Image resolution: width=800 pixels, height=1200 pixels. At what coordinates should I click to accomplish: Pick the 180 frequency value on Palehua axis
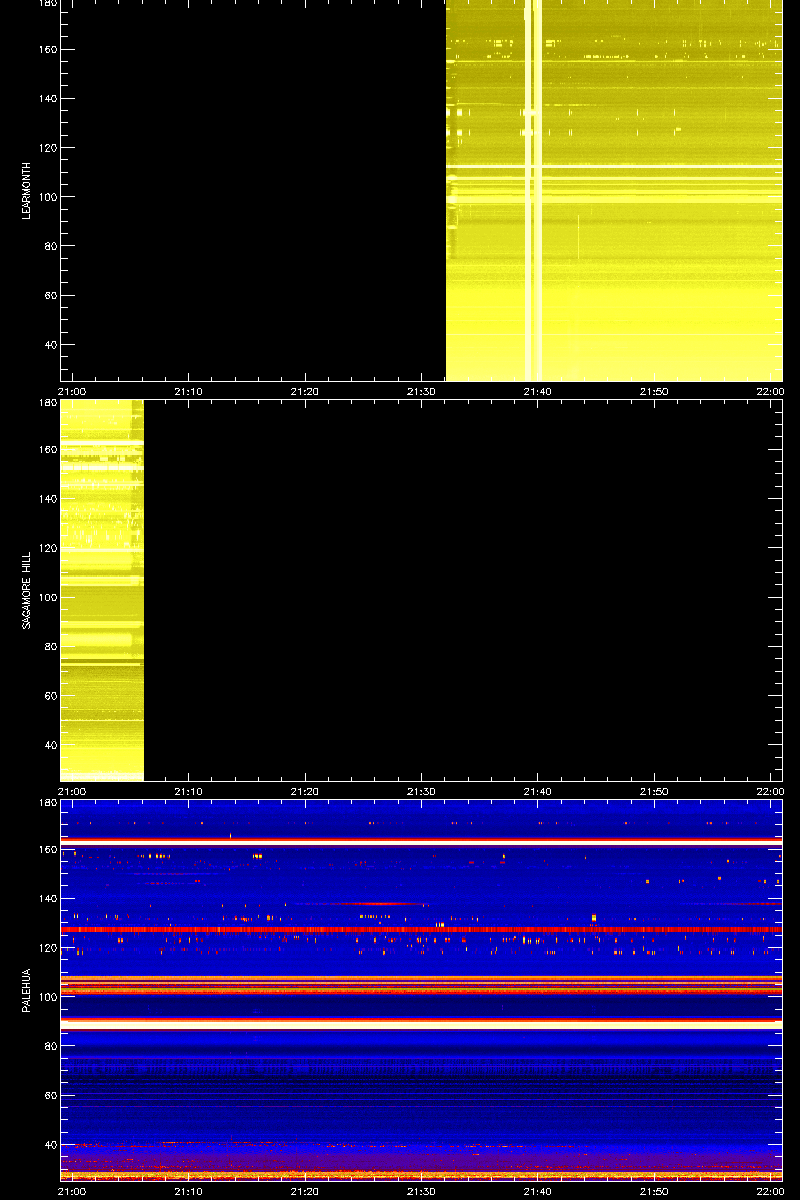(x=46, y=804)
